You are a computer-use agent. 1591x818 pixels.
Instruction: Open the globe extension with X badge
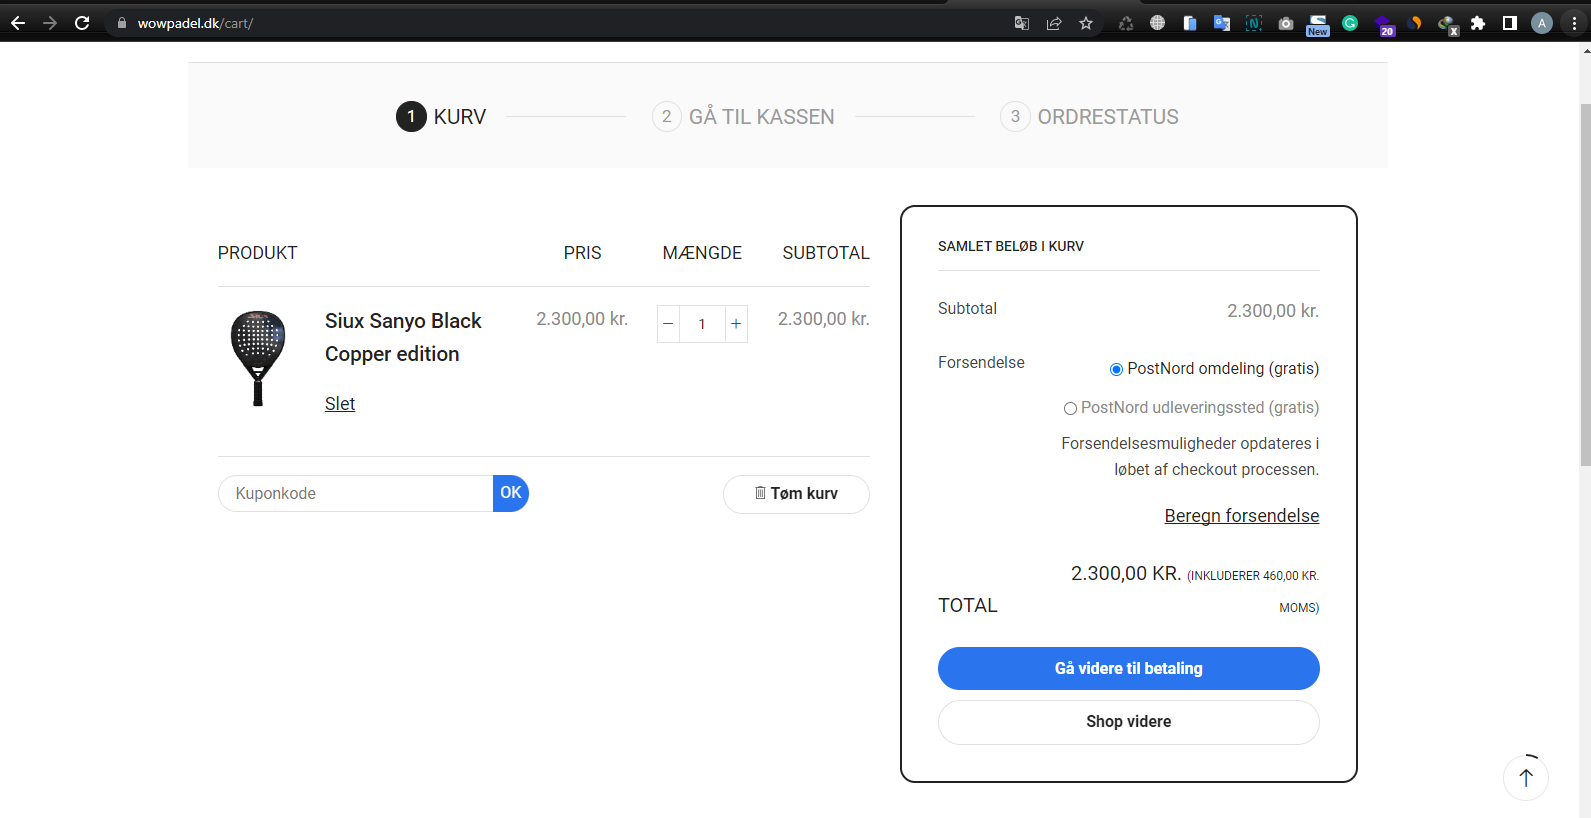click(1448, 25)
